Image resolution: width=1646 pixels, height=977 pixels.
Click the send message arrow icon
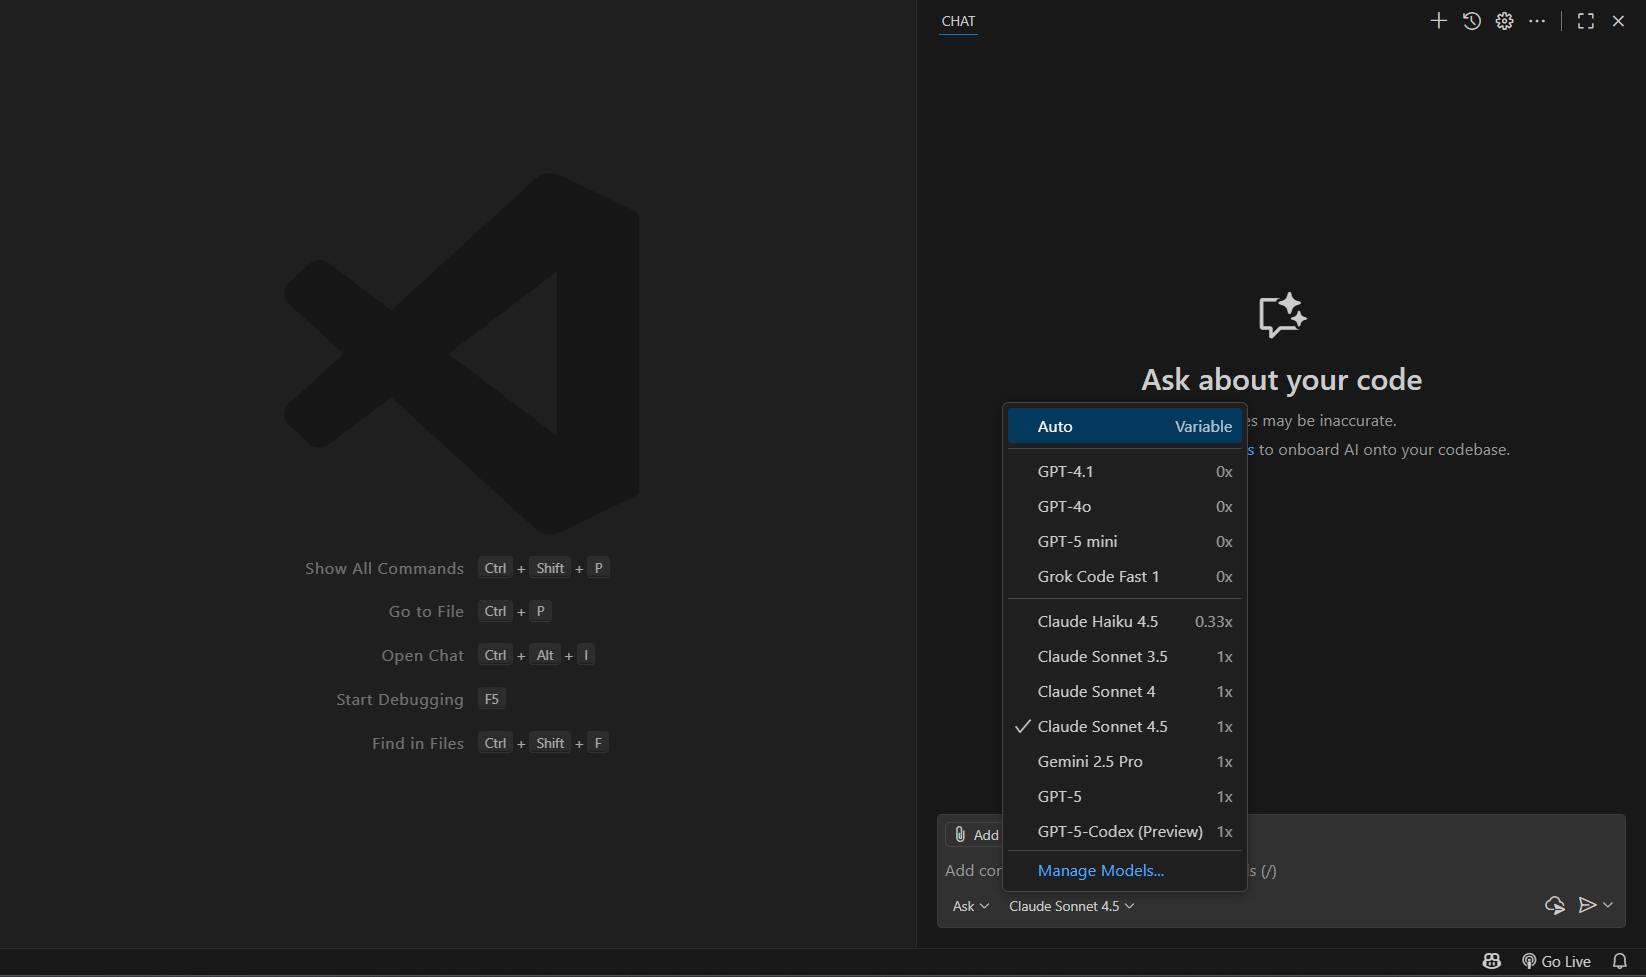tap(1588, 905)
